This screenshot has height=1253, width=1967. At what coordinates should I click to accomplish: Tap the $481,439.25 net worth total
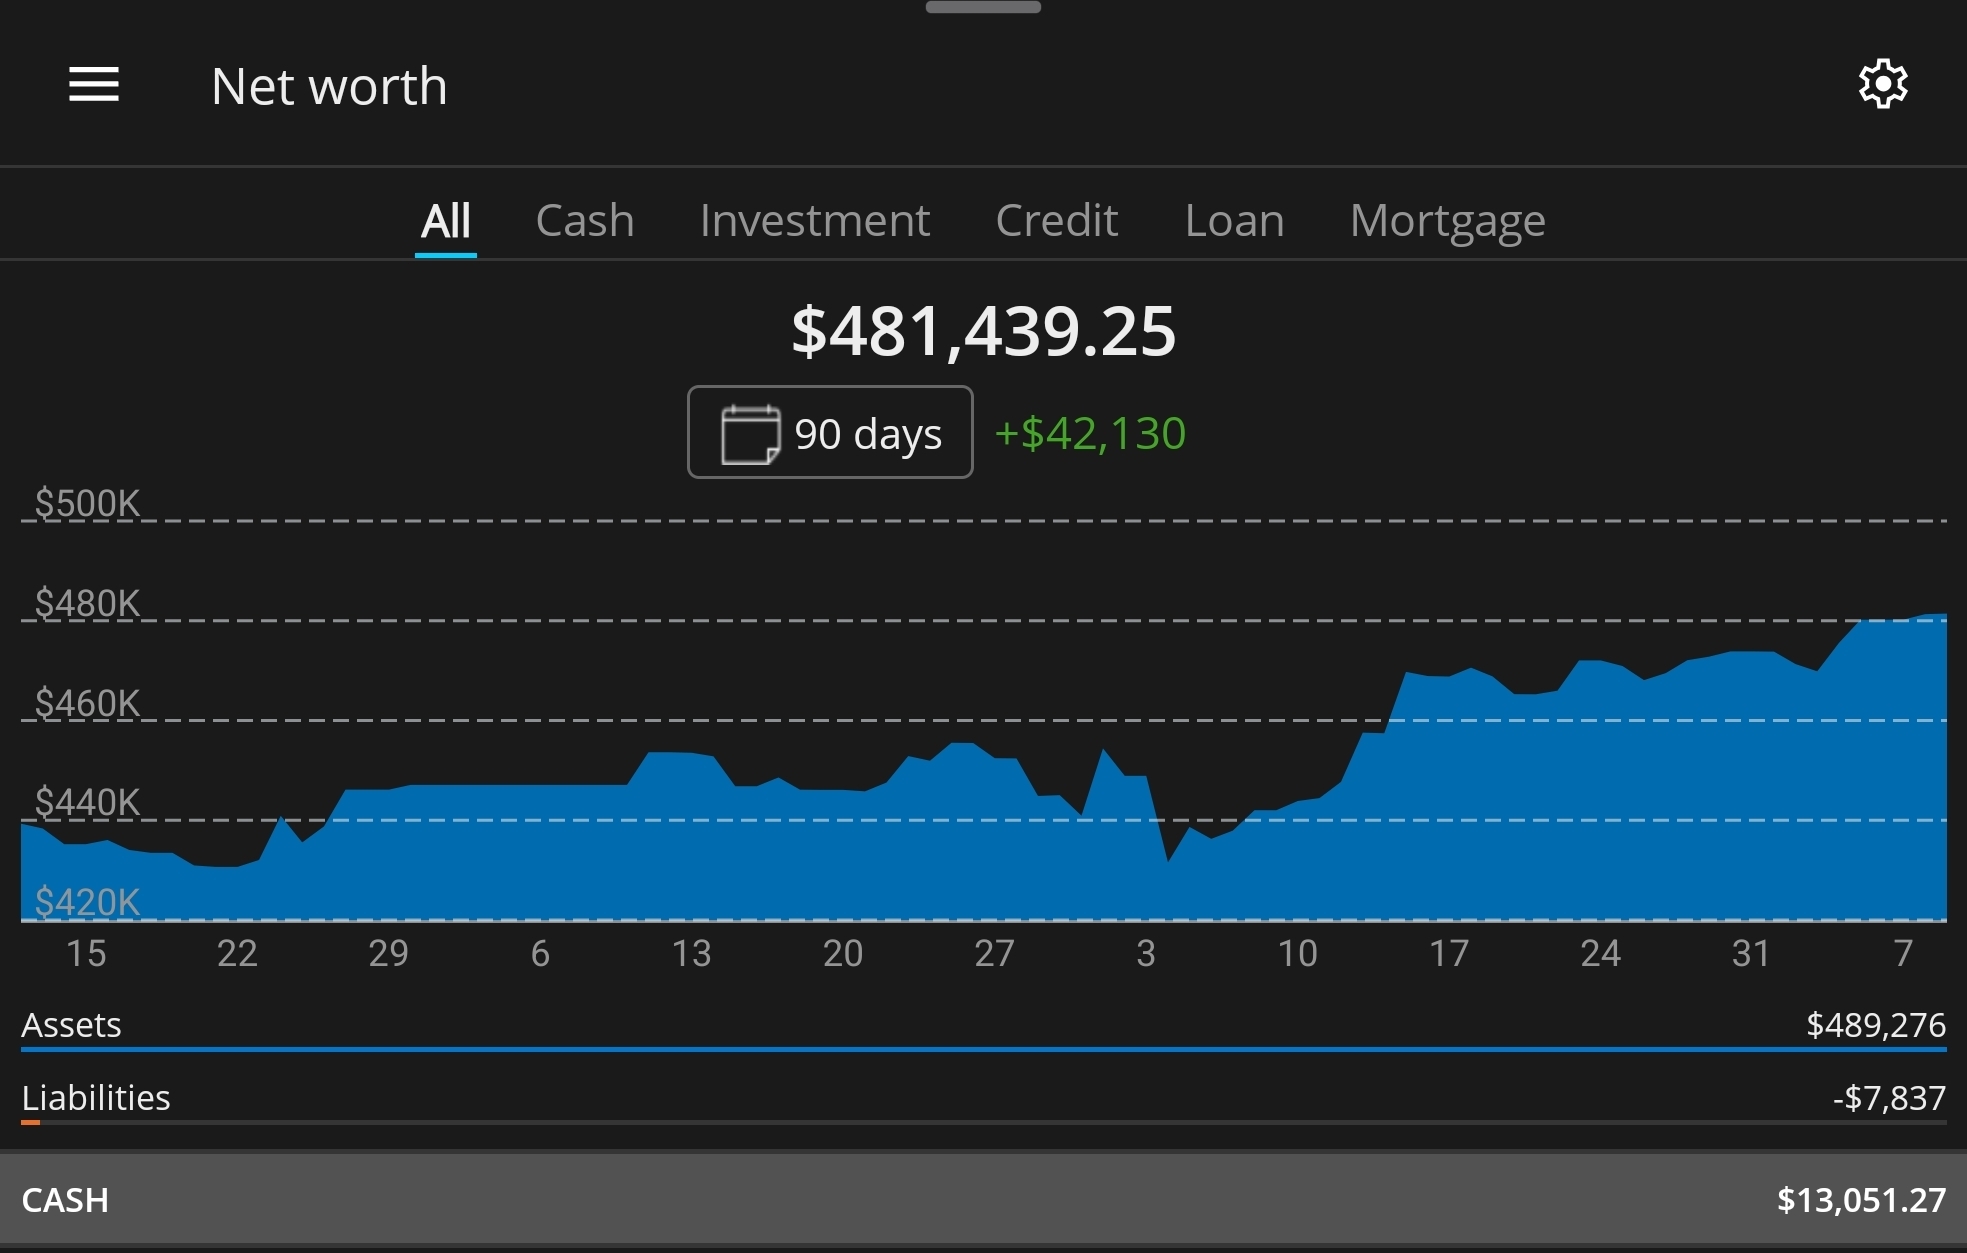983,331
